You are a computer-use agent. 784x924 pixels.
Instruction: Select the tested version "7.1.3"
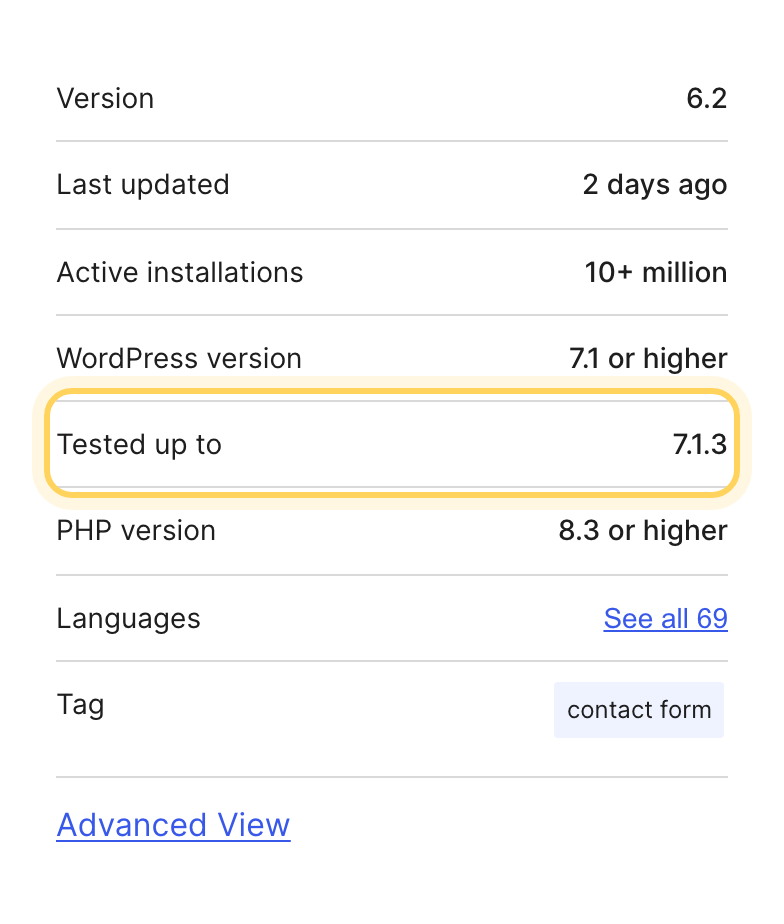click(700, 444)
